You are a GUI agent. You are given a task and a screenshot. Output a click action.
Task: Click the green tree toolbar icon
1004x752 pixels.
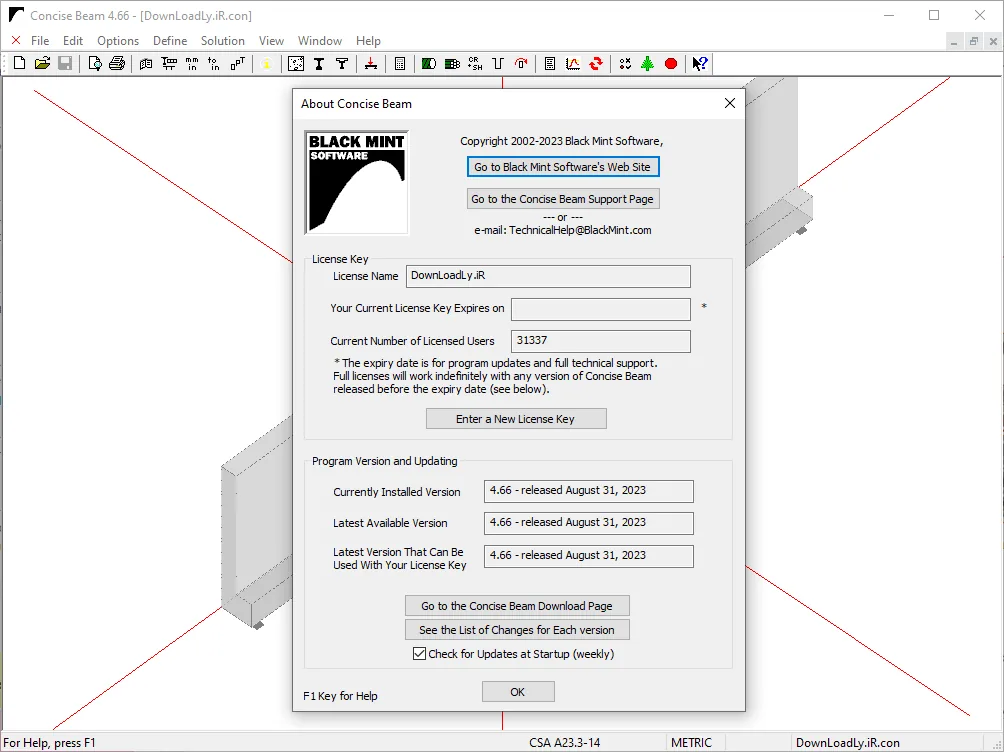tap(648, 63)
